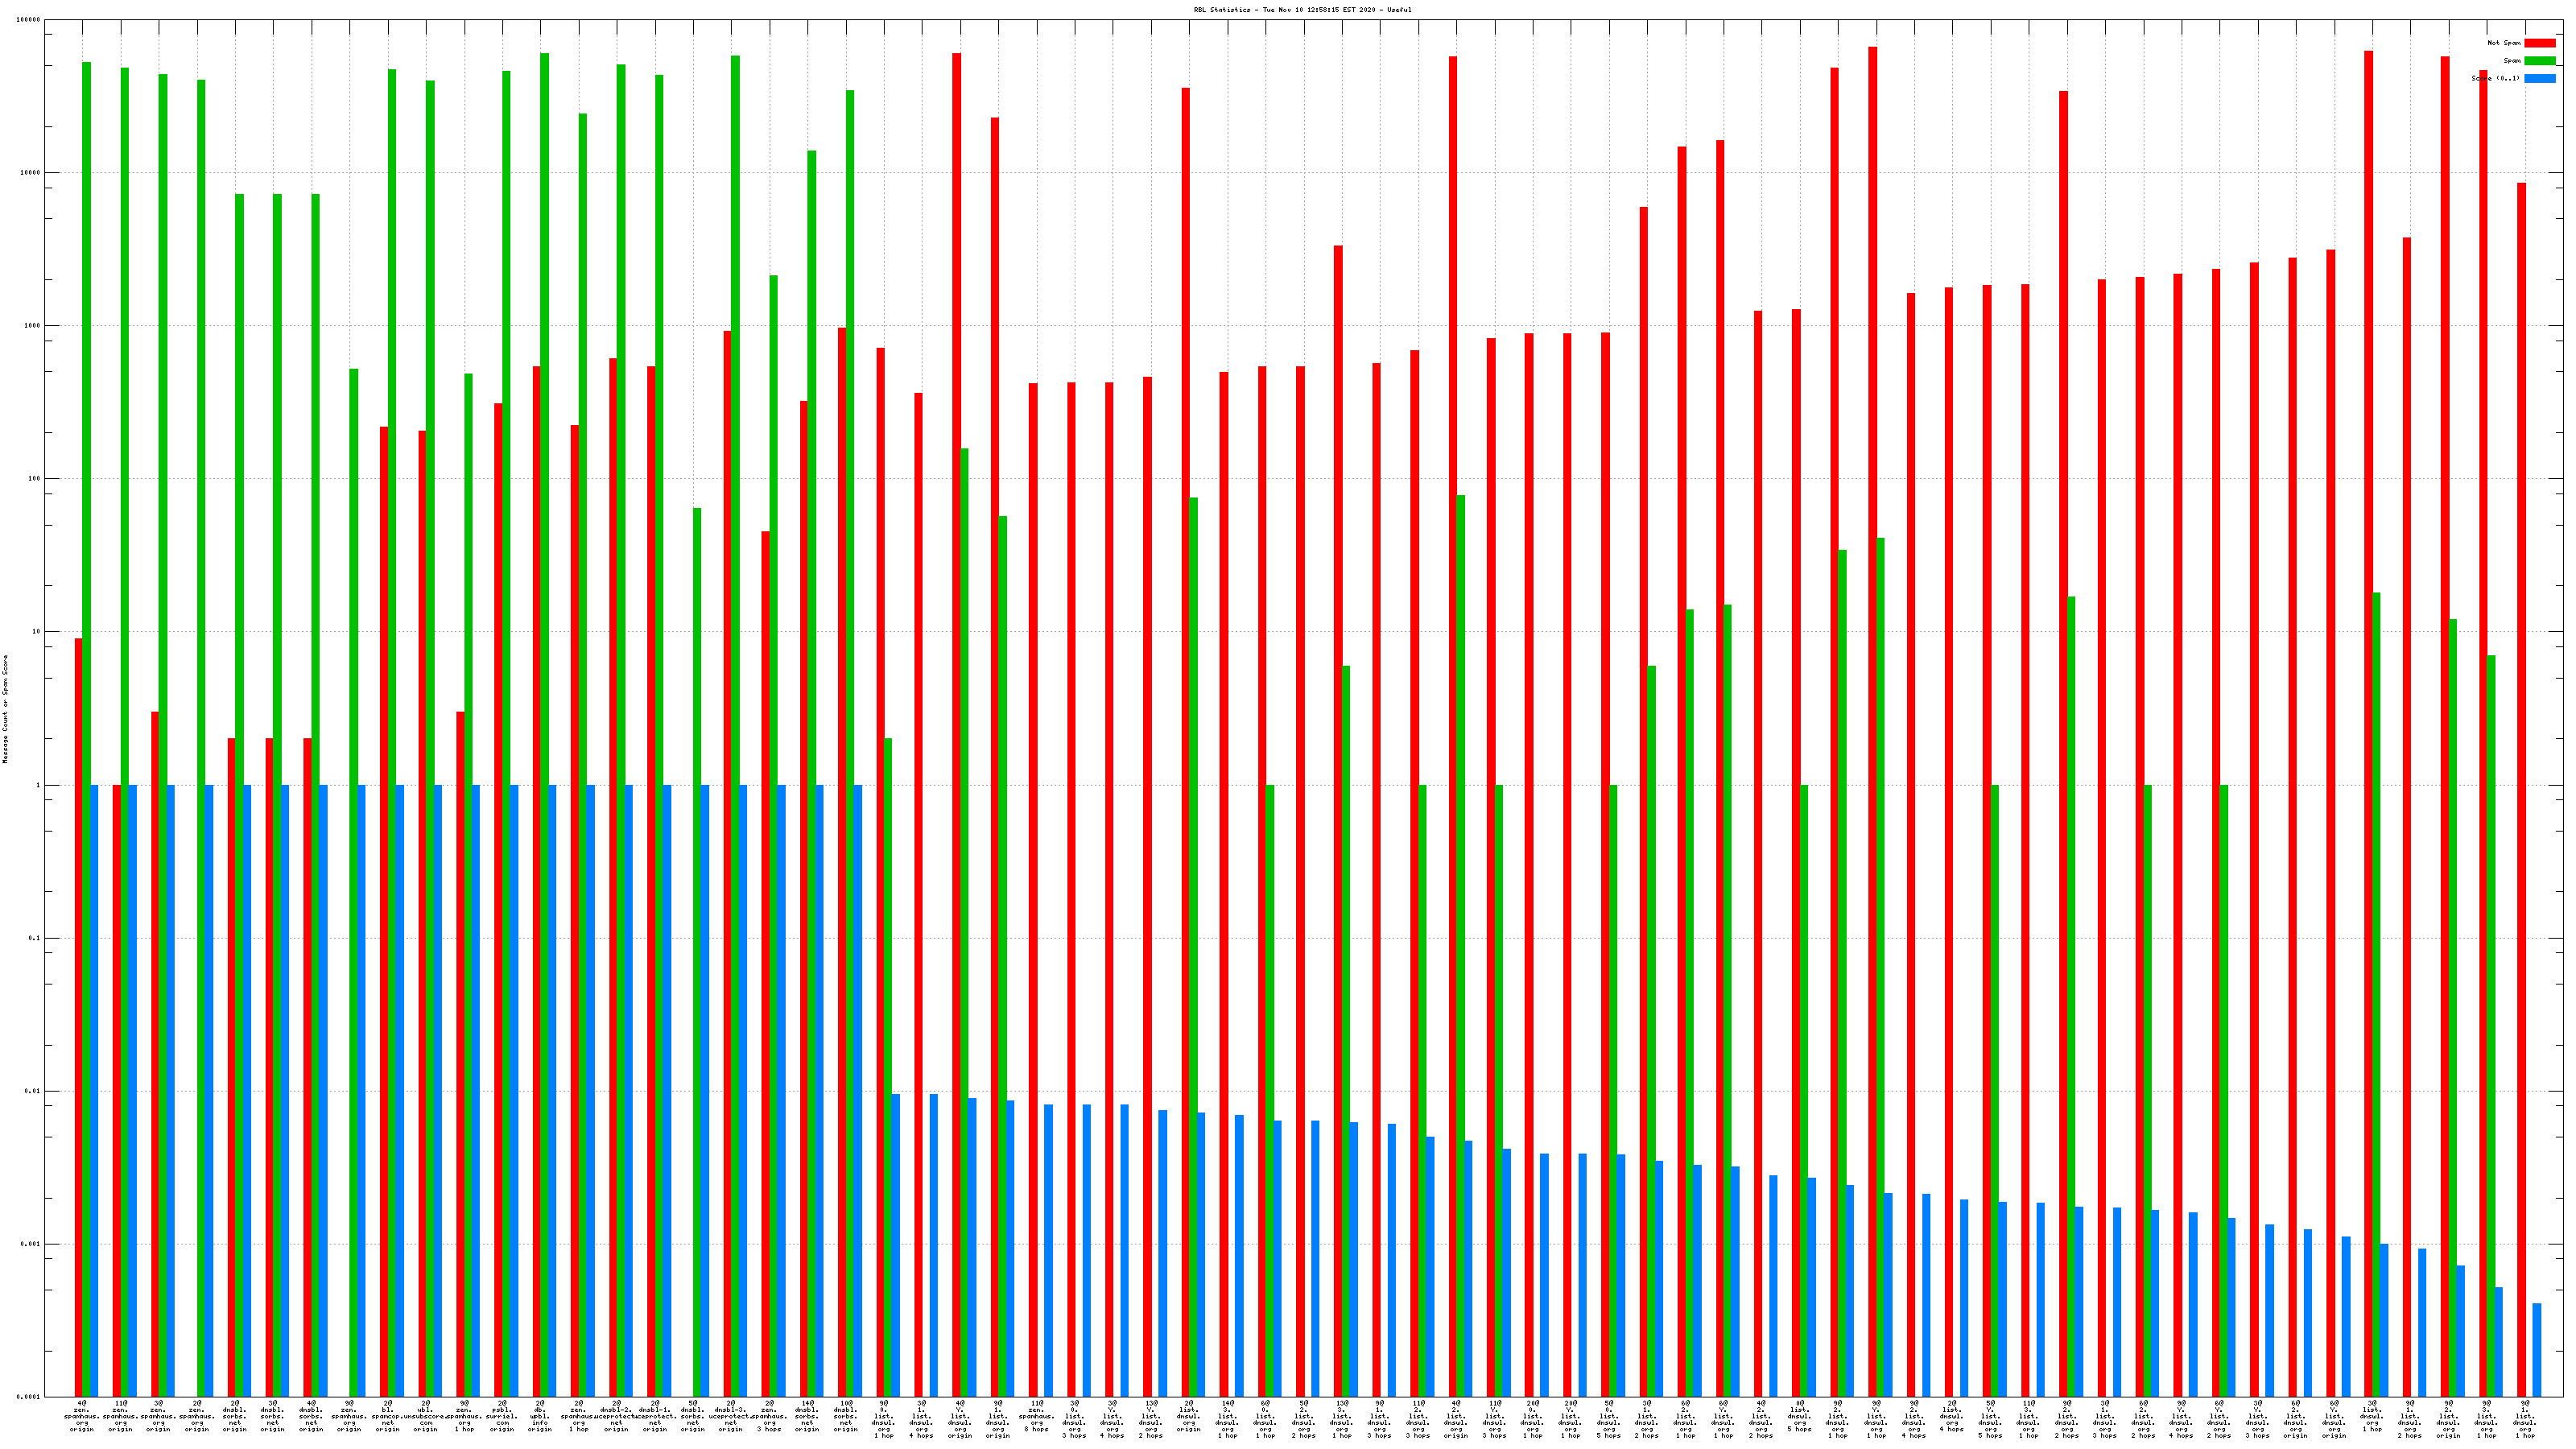Select the zen.spamhaus.org 8 hops label

tap(1037, 1416)
